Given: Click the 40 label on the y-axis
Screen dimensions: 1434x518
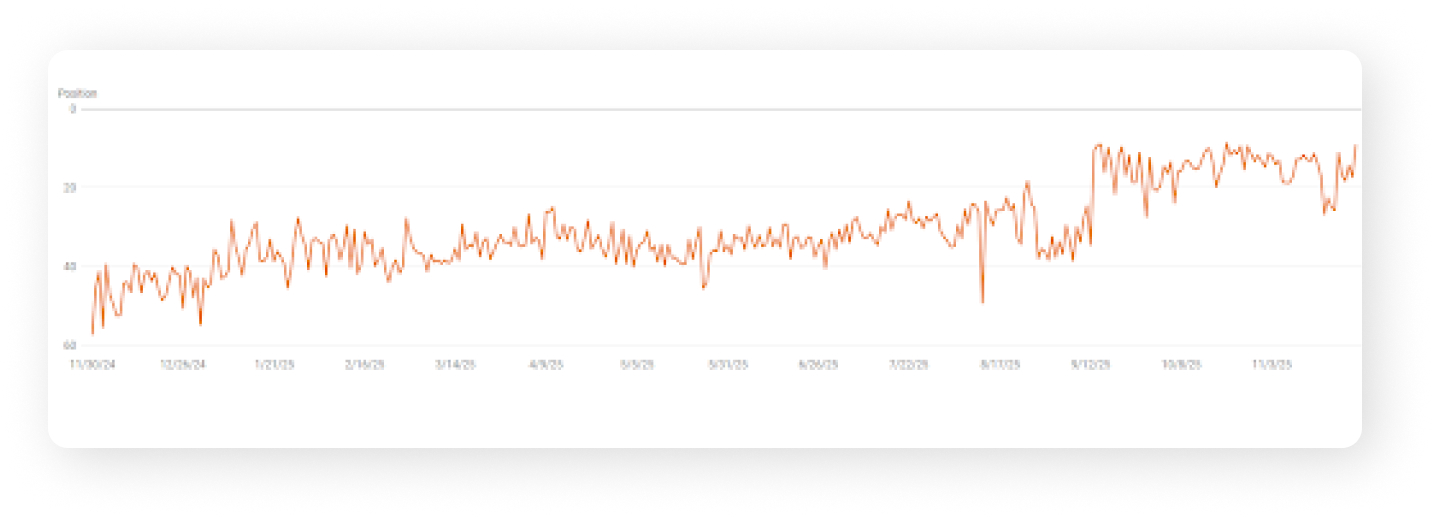Looking at the screenshot, I should pyautogui.click(x=71, y=266).
